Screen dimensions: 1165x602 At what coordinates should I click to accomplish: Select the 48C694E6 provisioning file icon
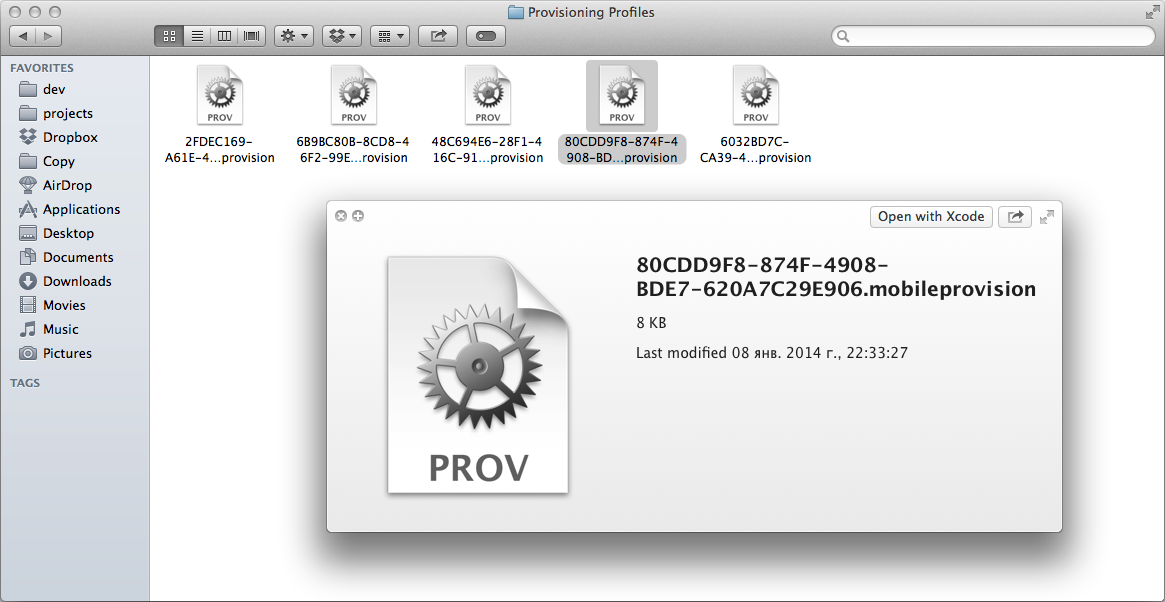(x=487, y=94)
